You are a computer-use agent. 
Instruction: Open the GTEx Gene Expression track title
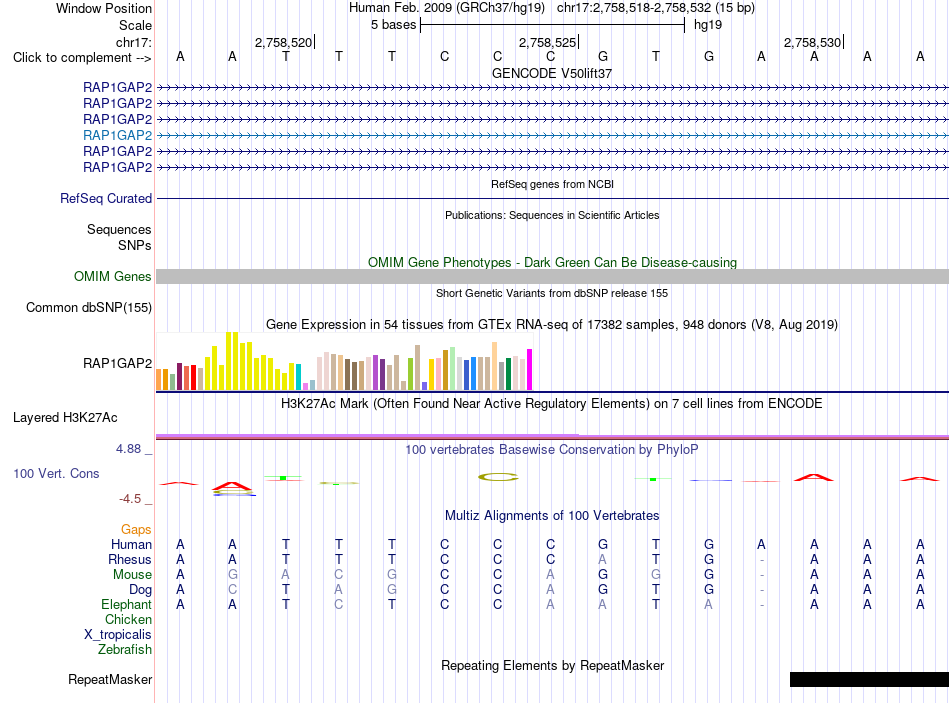[x=552, y=324]
